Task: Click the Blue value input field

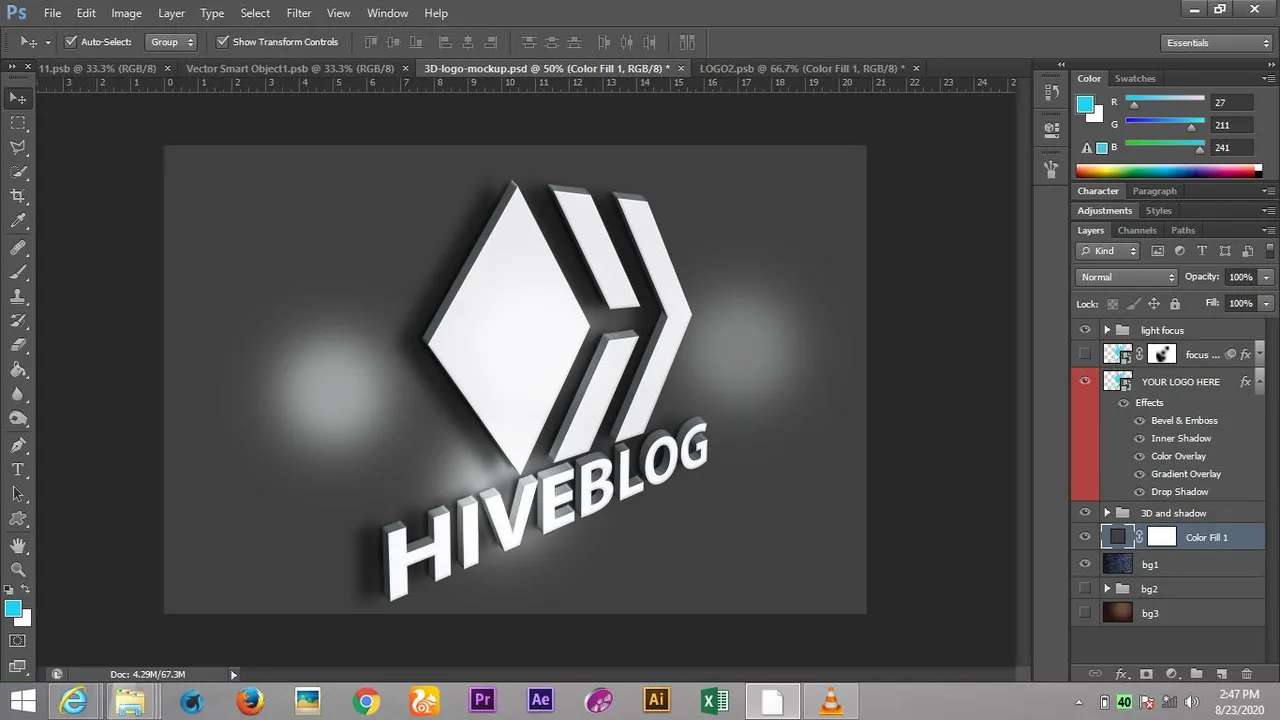Action: (x=1231, y=147)
